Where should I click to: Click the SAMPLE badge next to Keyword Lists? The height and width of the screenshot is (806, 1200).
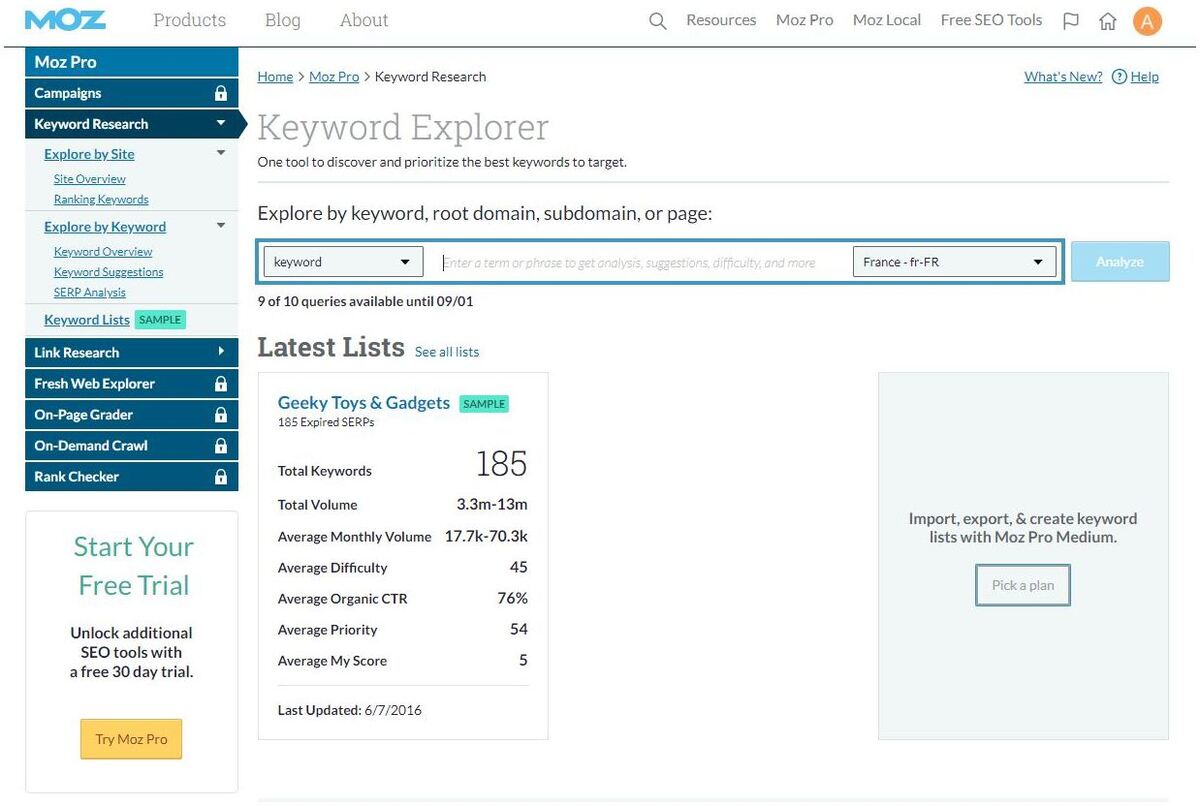(x=160, y=320)
